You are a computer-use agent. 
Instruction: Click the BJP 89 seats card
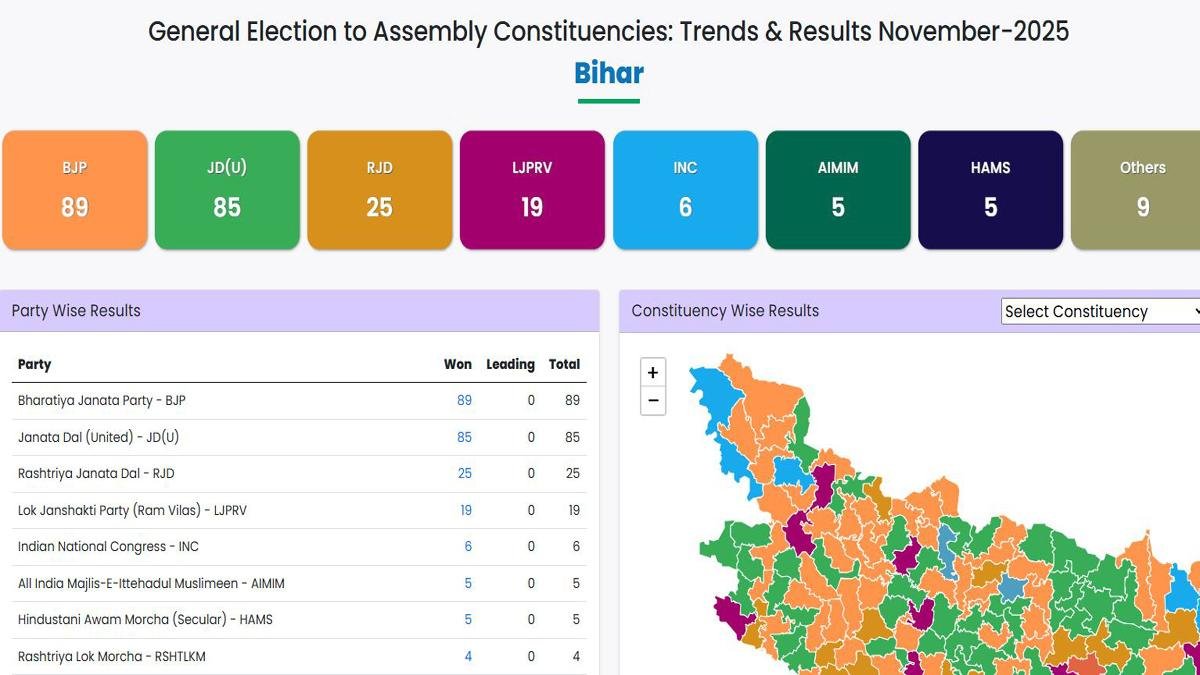(x=75, y=190)
